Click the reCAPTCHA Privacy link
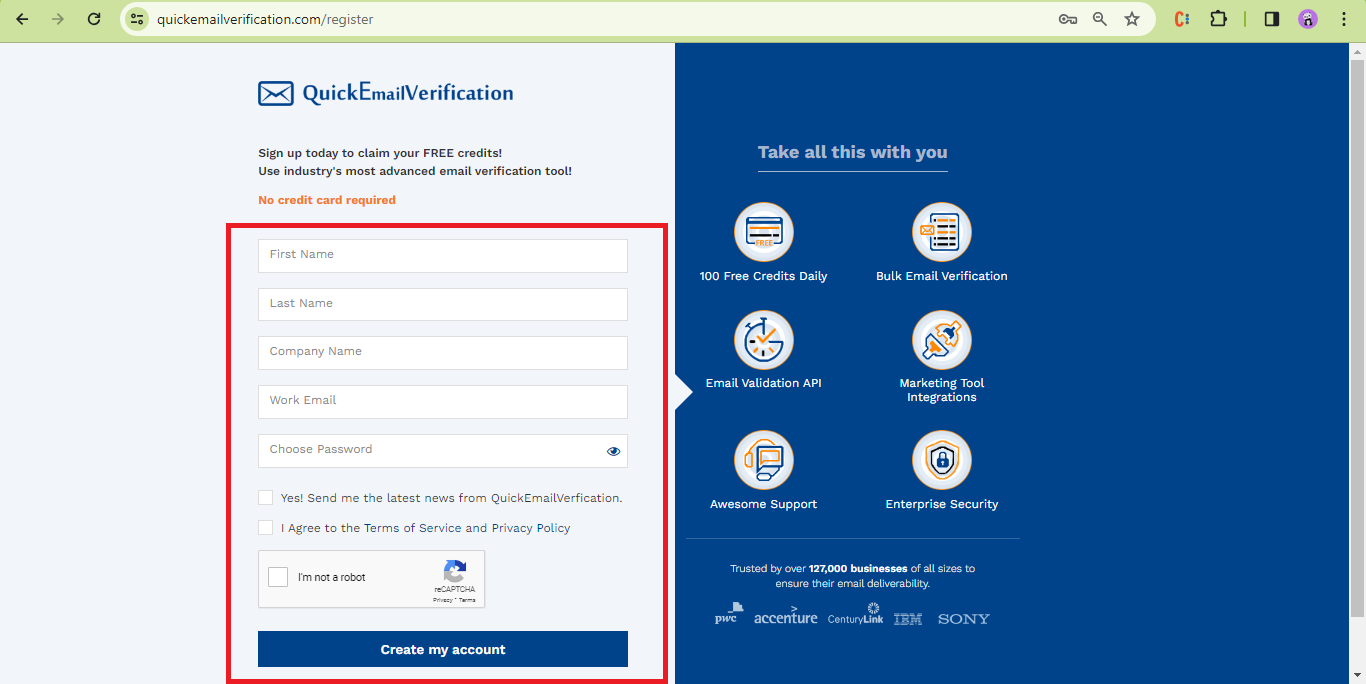The height and width of the screenshot is (684, 1366). 443,600
